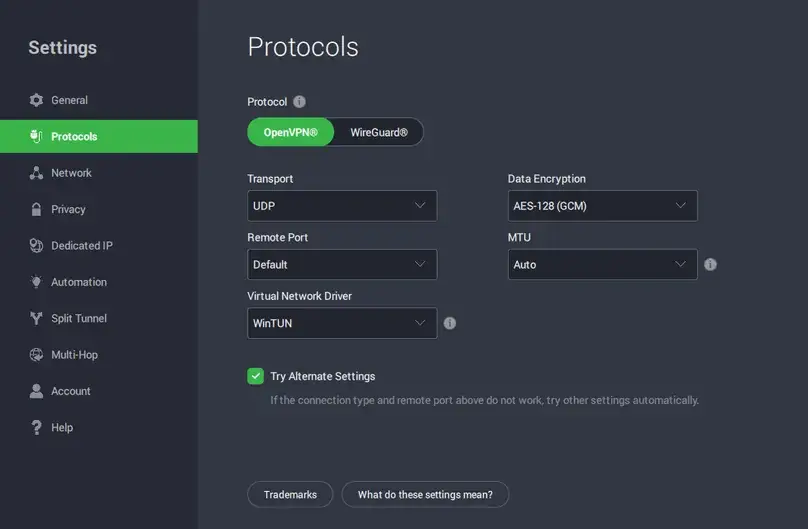Open the Automation settings section
Screen dimensions: 808x529
click(x=99, y=282)
